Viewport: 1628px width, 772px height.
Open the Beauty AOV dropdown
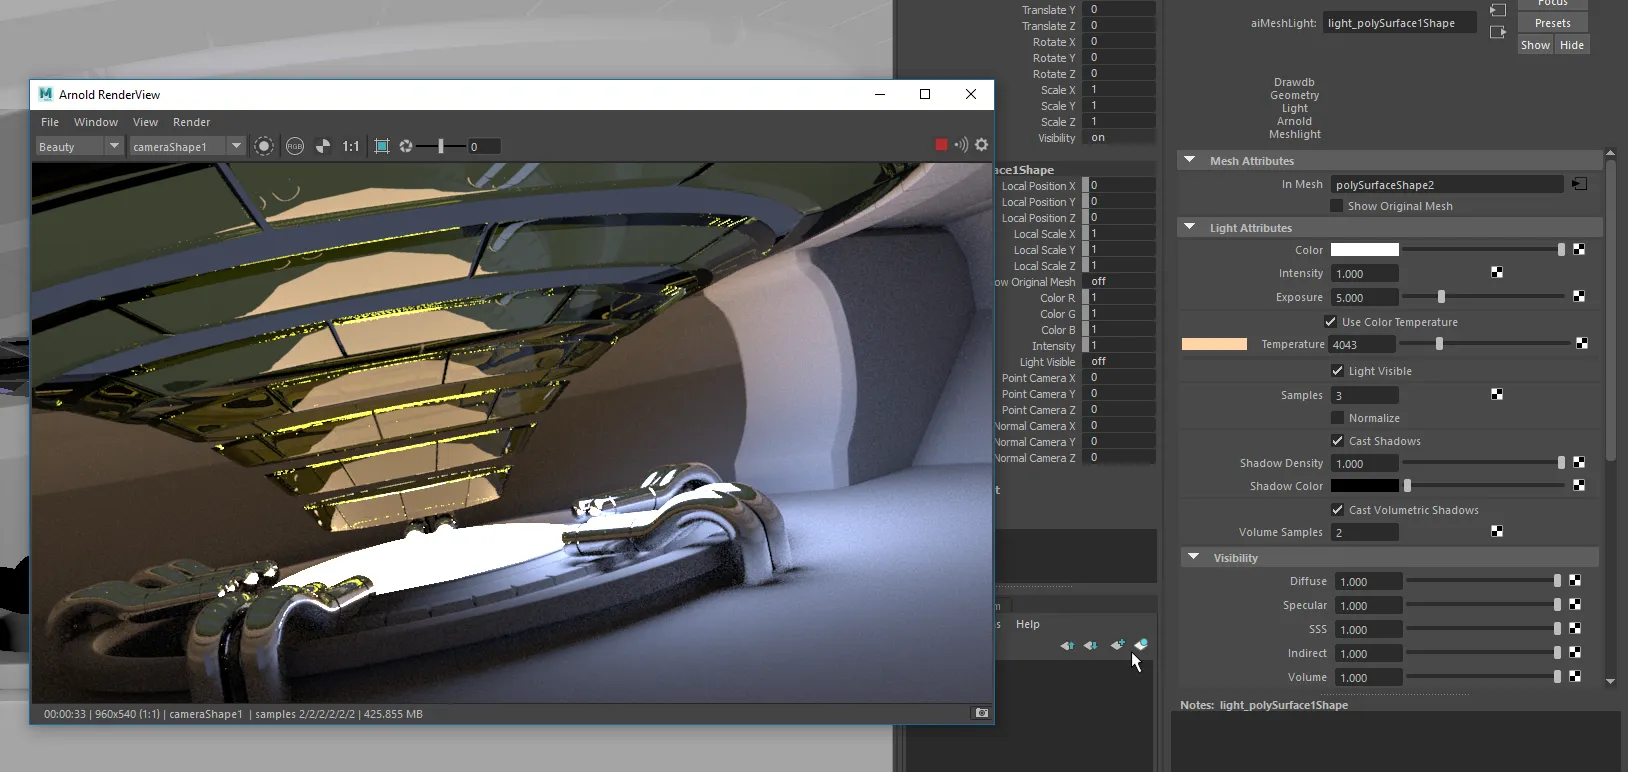click(78, 146)
